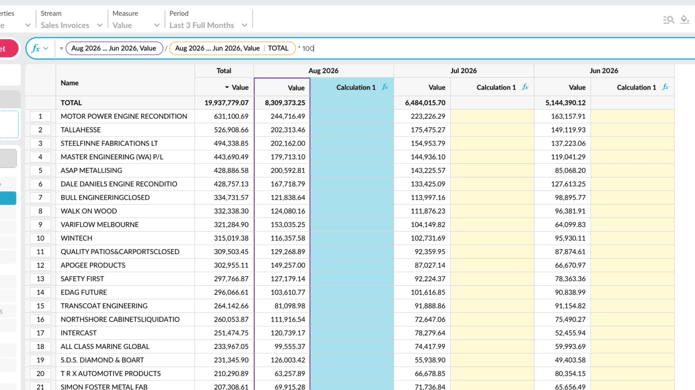695x390 pixels.
Task: Select row TRANSCOAT ENGINEERING
Action: click(104, 306)
